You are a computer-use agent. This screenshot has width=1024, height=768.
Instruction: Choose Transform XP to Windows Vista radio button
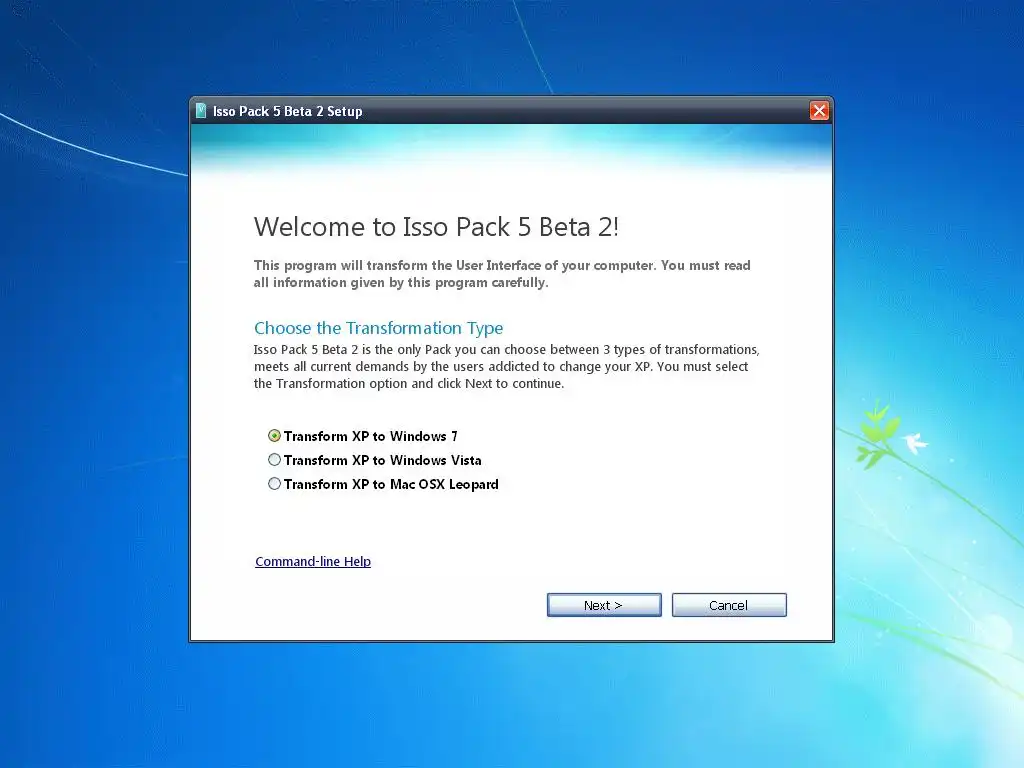(x=274, y=460)
